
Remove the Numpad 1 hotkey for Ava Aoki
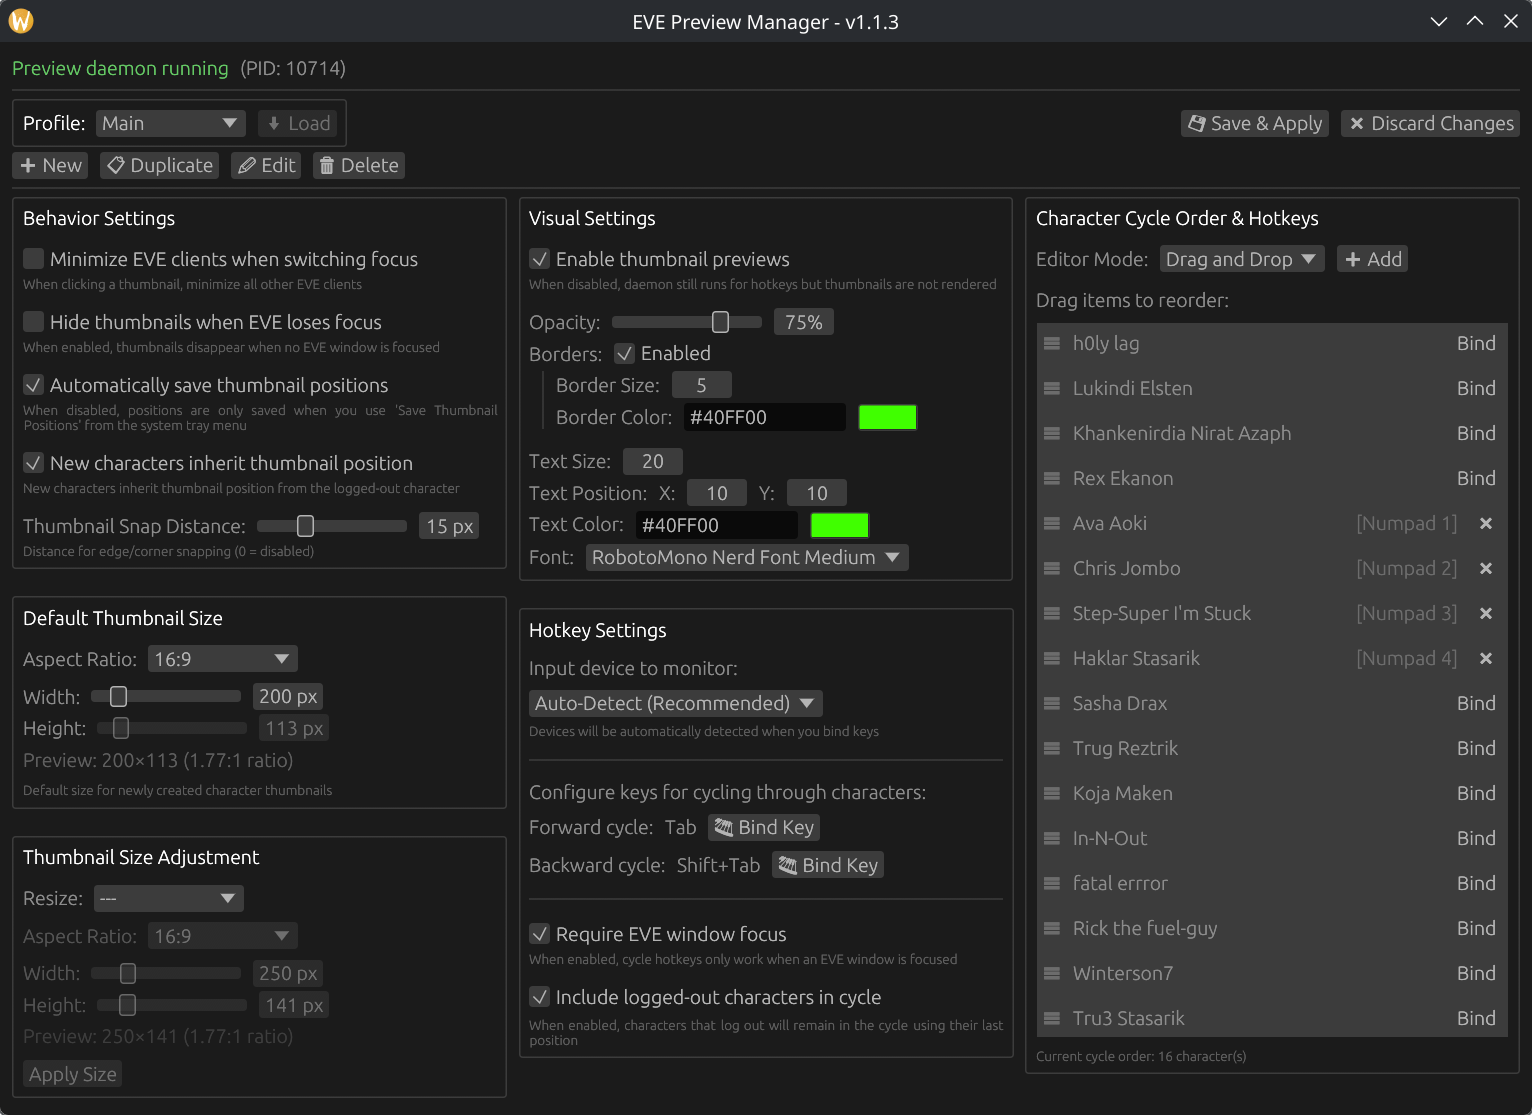(x=1486, y=523)
